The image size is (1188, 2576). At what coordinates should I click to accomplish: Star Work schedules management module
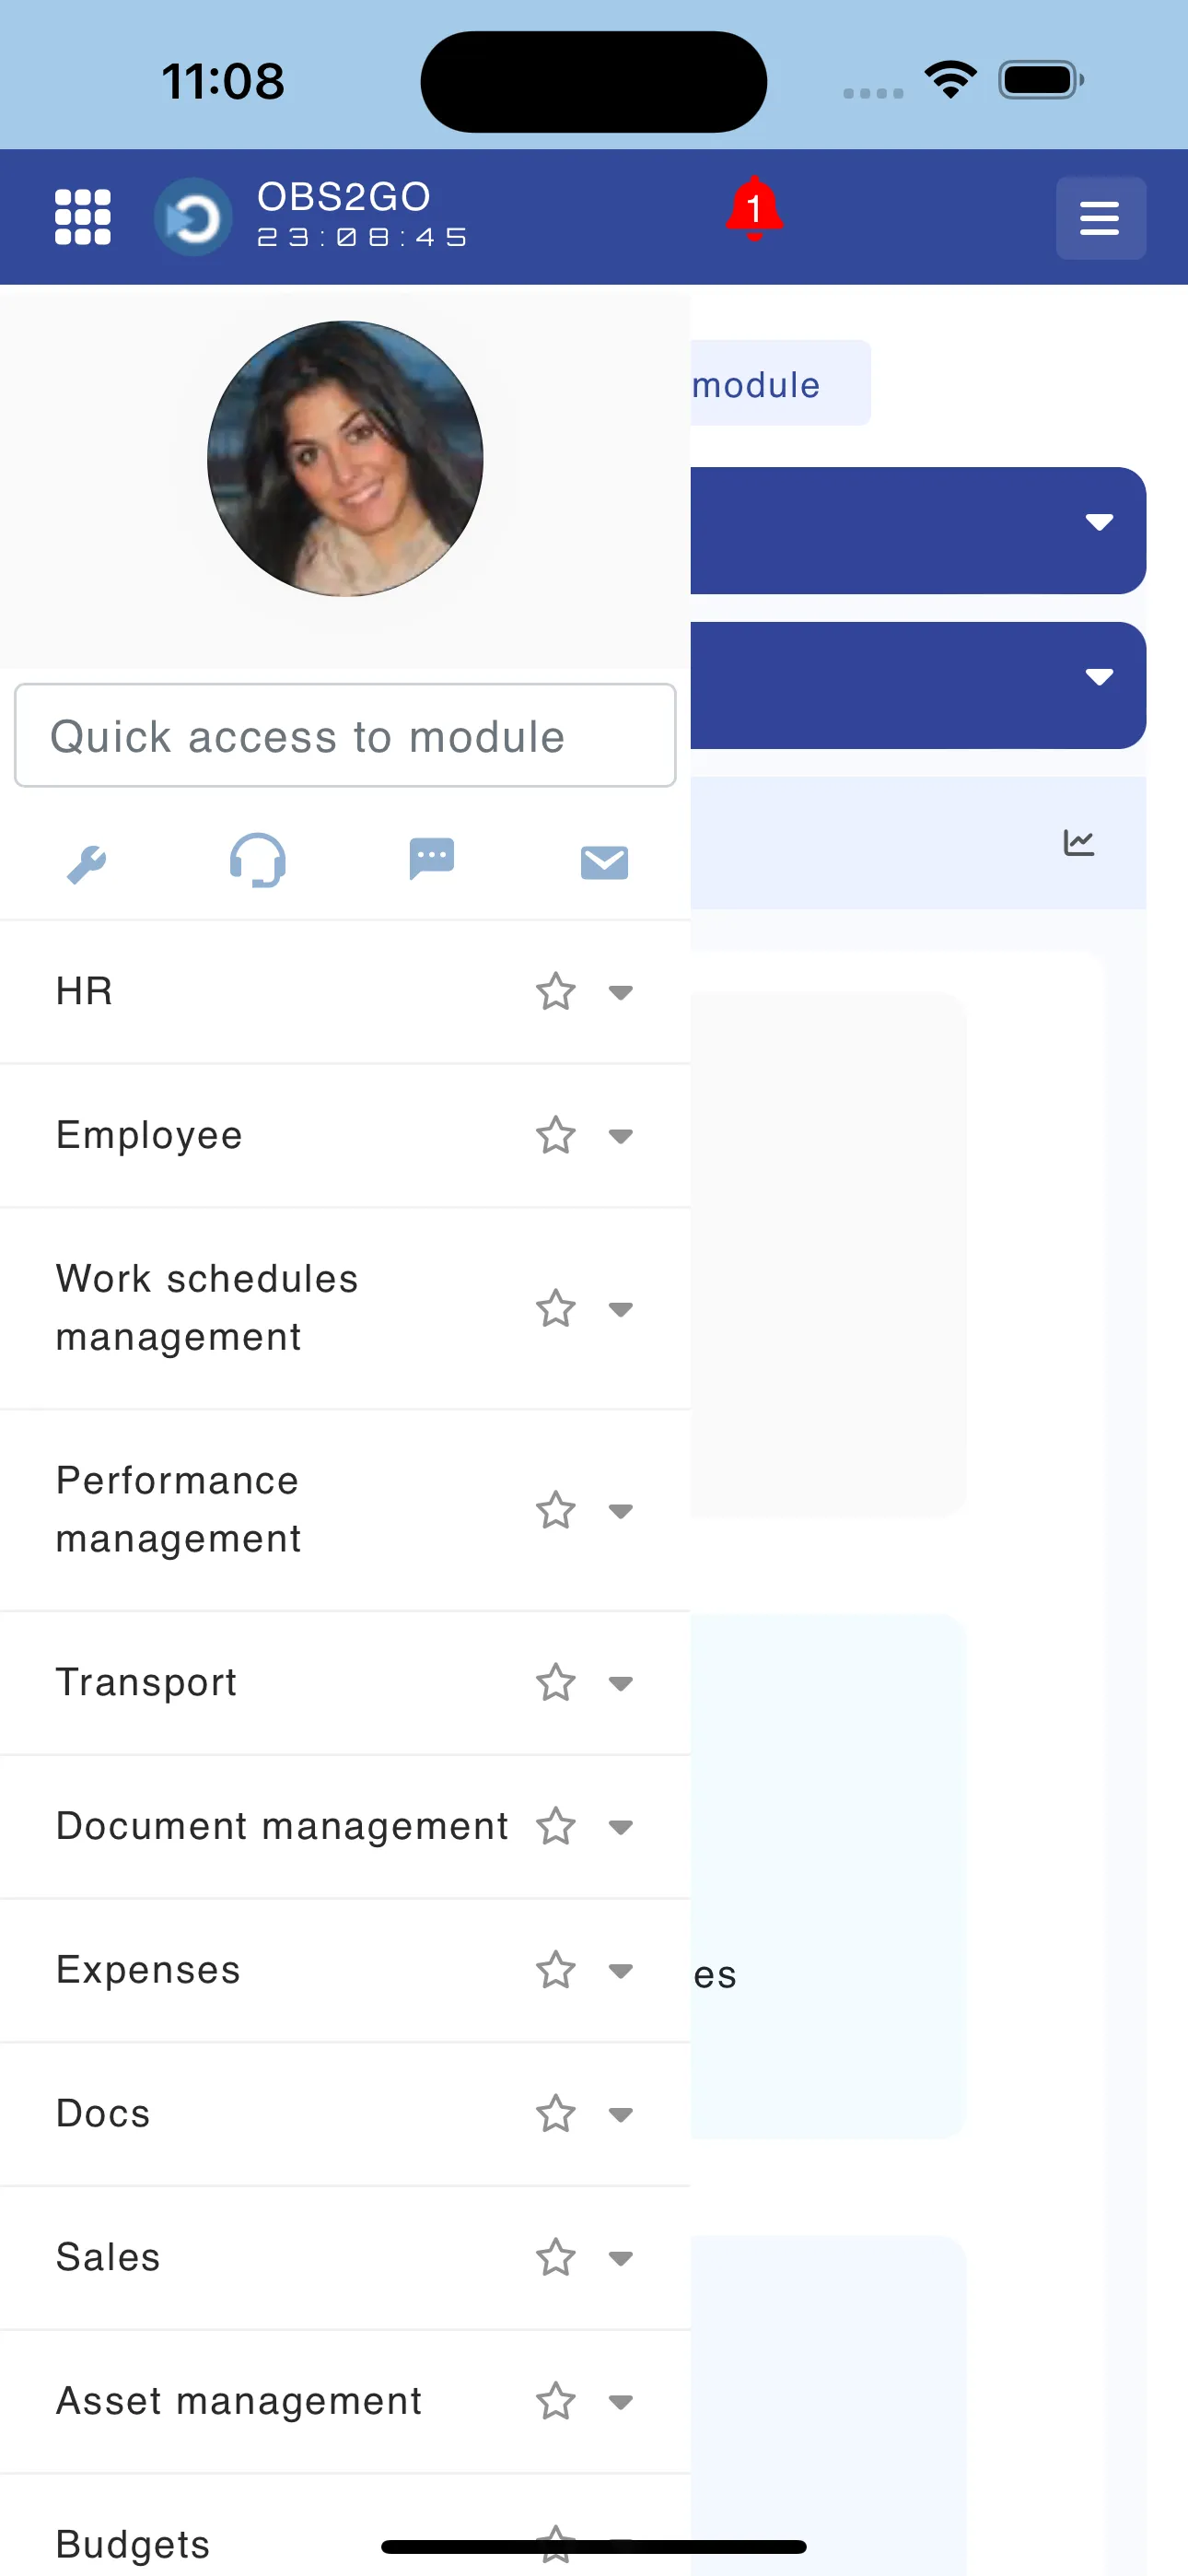click(x=555, y=1309)
